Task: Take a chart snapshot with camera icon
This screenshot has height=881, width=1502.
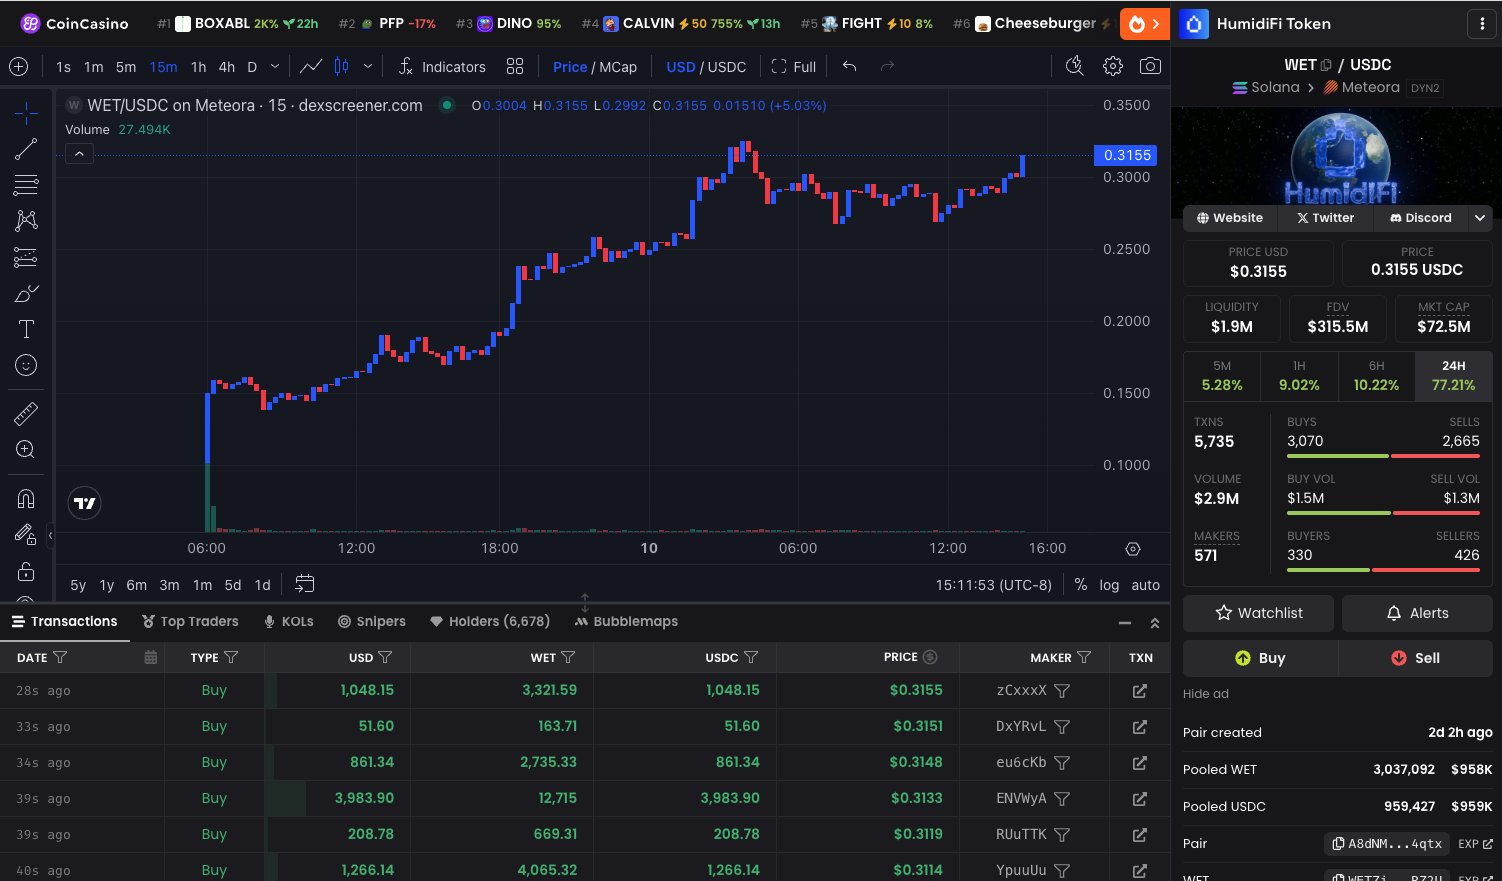Action: click(1150, 67)
